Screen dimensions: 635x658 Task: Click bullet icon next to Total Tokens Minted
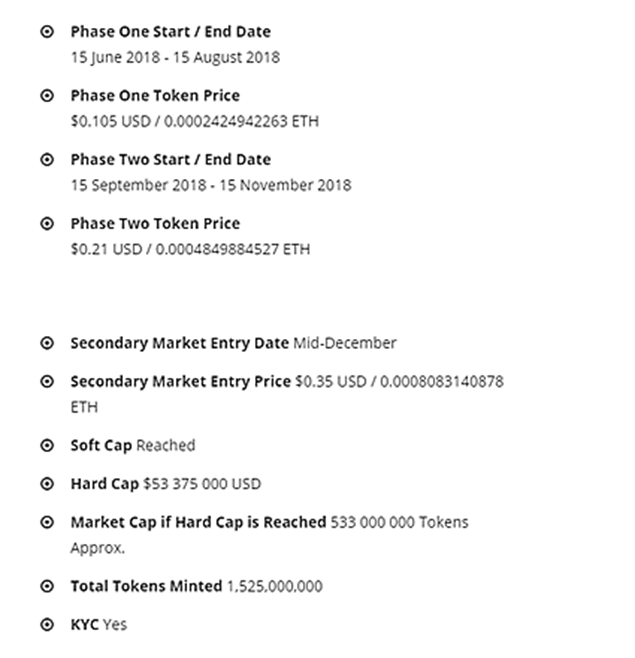[46, 586]
